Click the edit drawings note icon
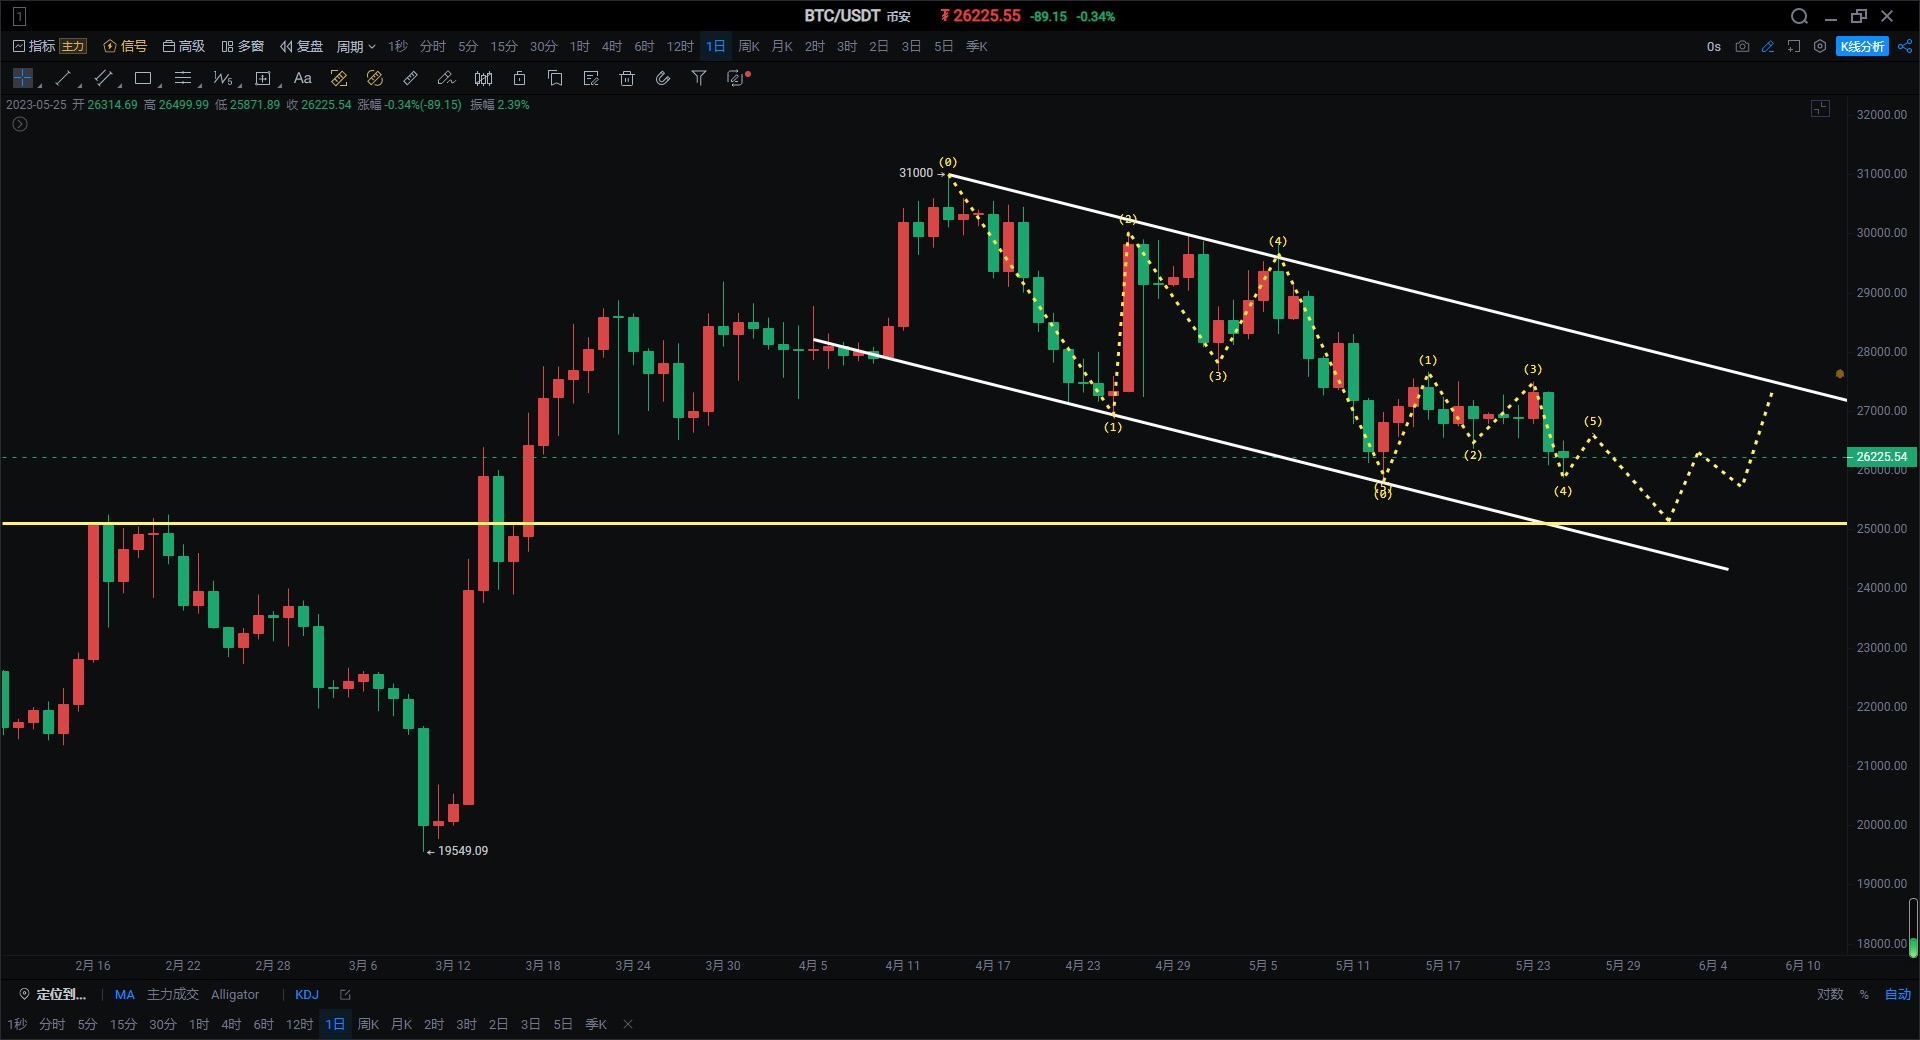 point(591,78)
